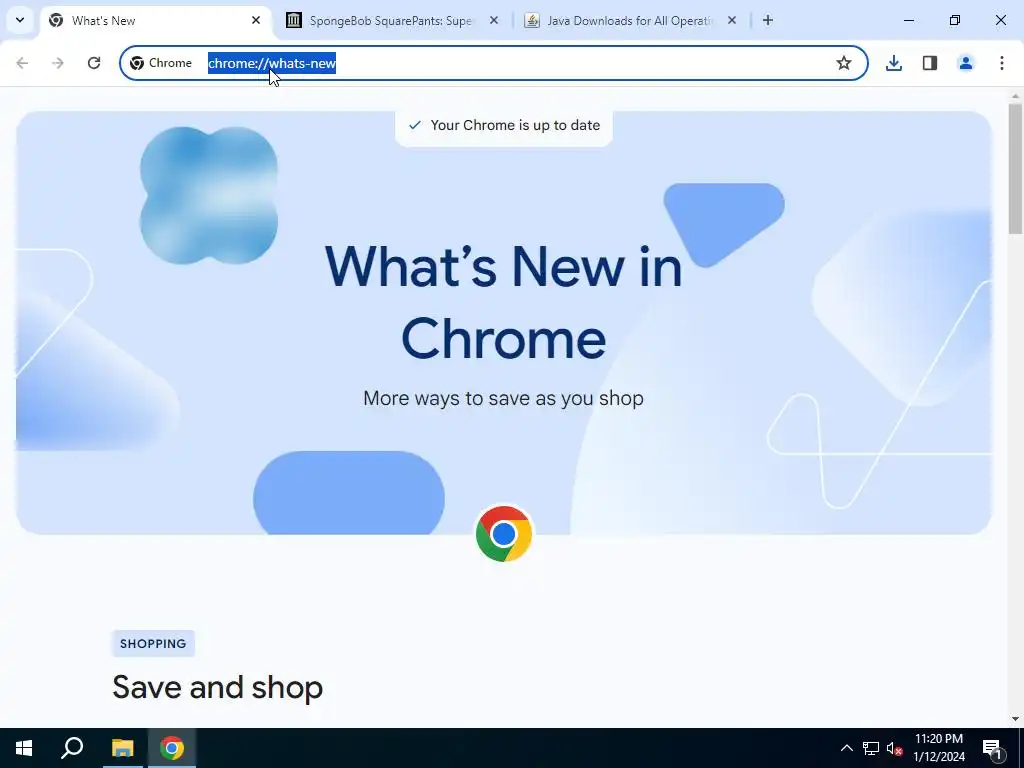
Task: Switch to the Java Downloads tab
Action: coord(630,21)
